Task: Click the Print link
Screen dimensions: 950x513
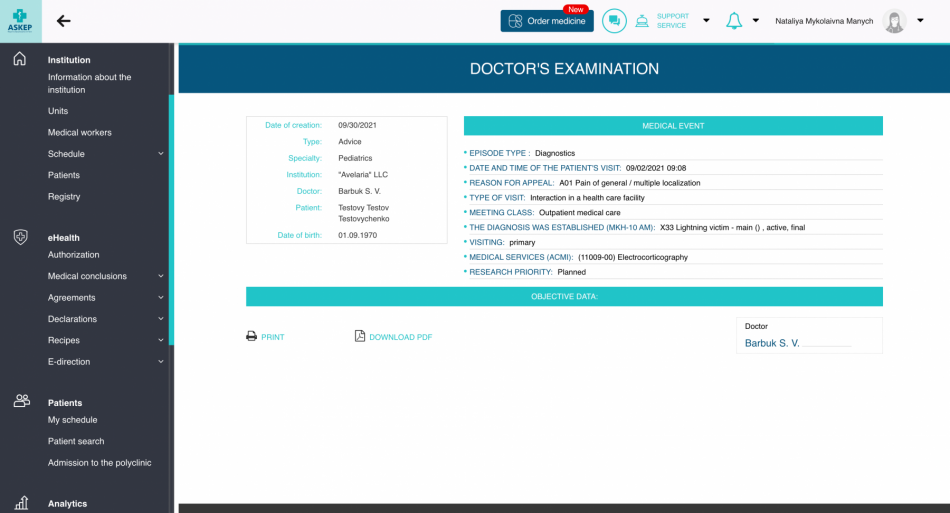Action: (x=265, y=337)
